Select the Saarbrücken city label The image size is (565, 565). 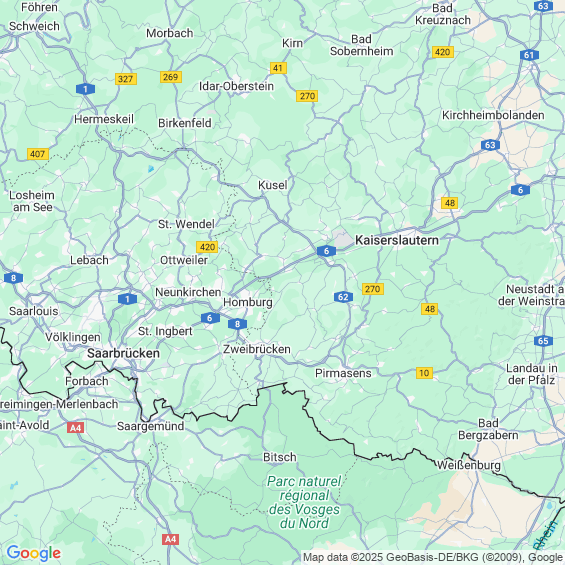click(123, 353)
